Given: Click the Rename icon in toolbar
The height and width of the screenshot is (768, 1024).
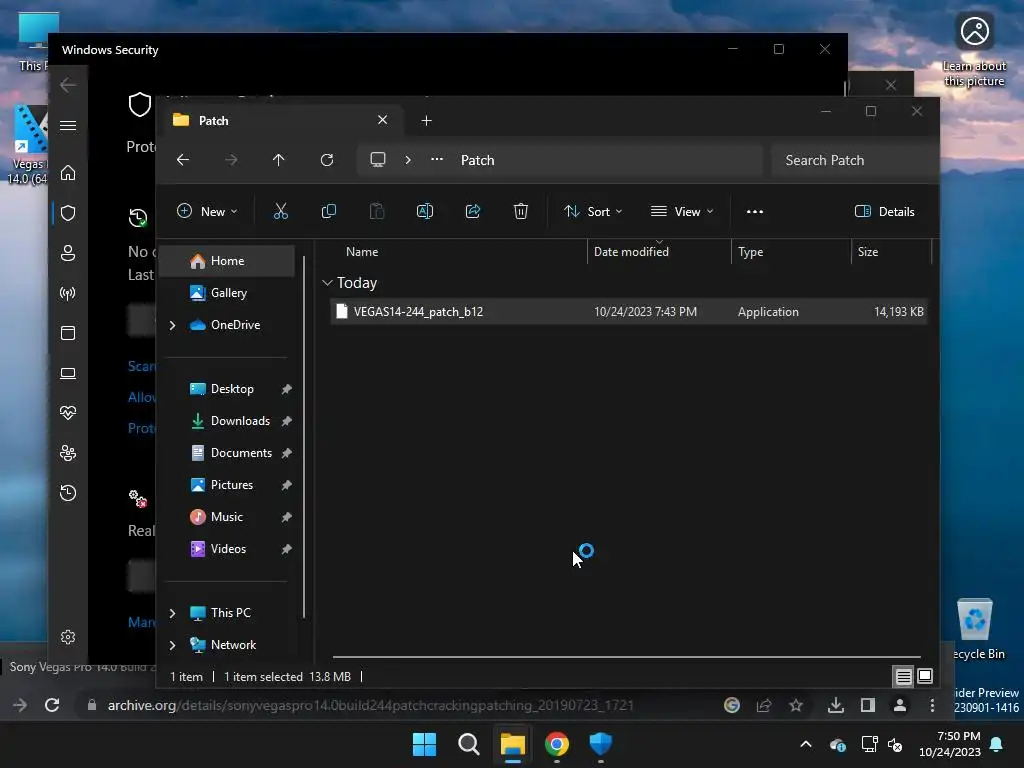Looking at the screenshot, I should [424, 212].
